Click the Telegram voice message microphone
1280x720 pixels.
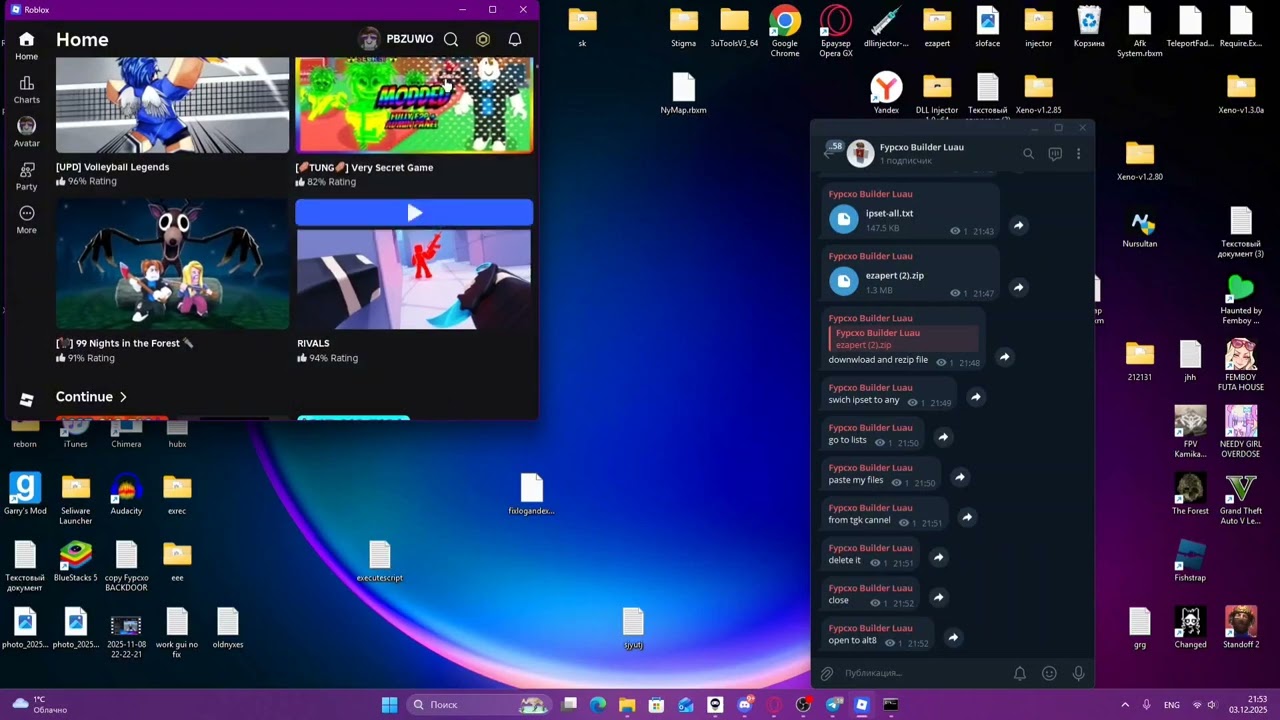click(1078, 673)
